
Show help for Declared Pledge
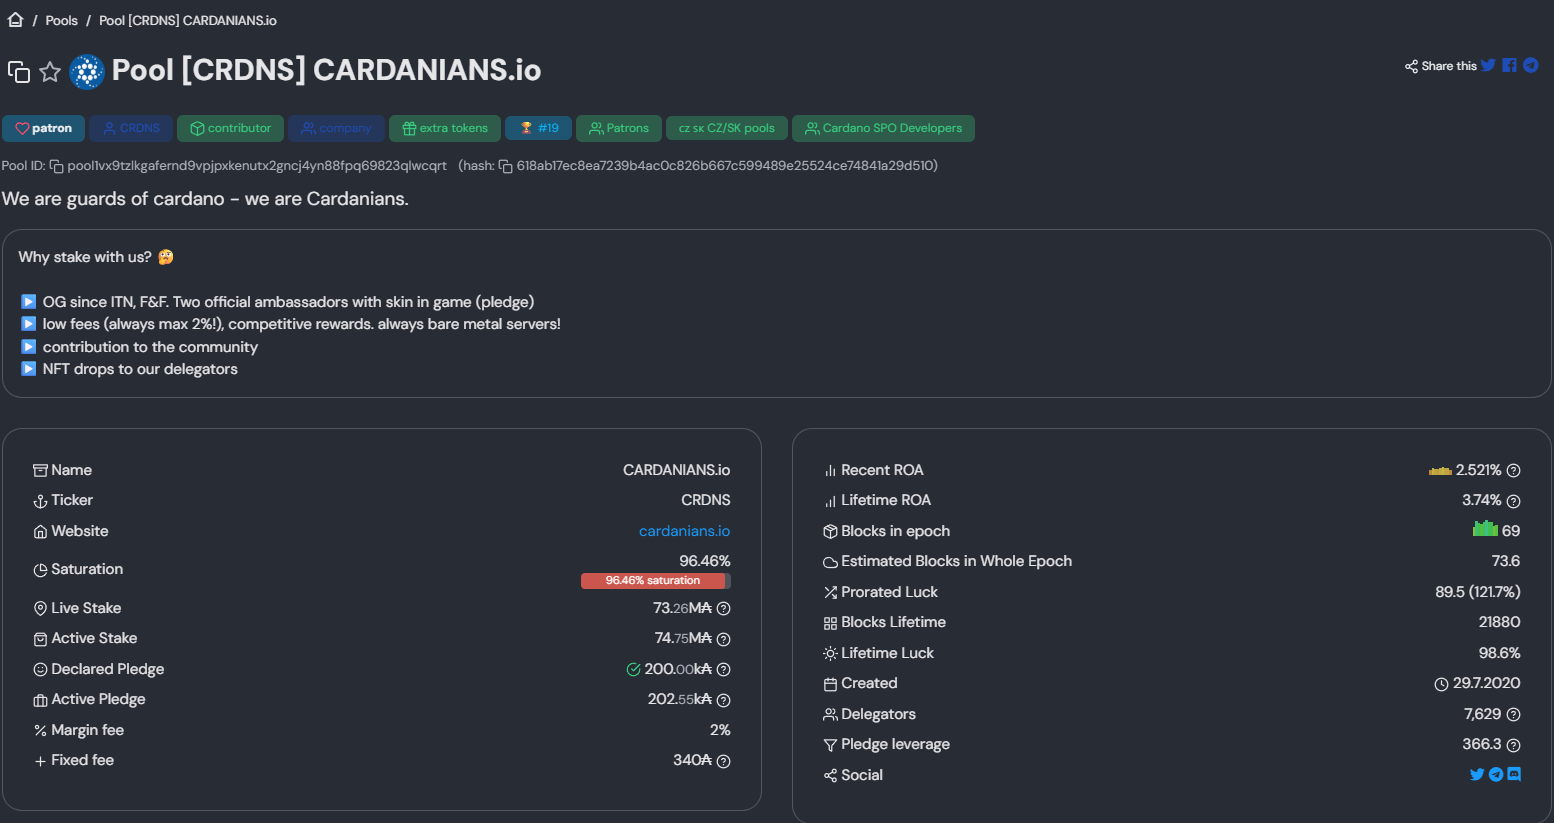(724, 669)
